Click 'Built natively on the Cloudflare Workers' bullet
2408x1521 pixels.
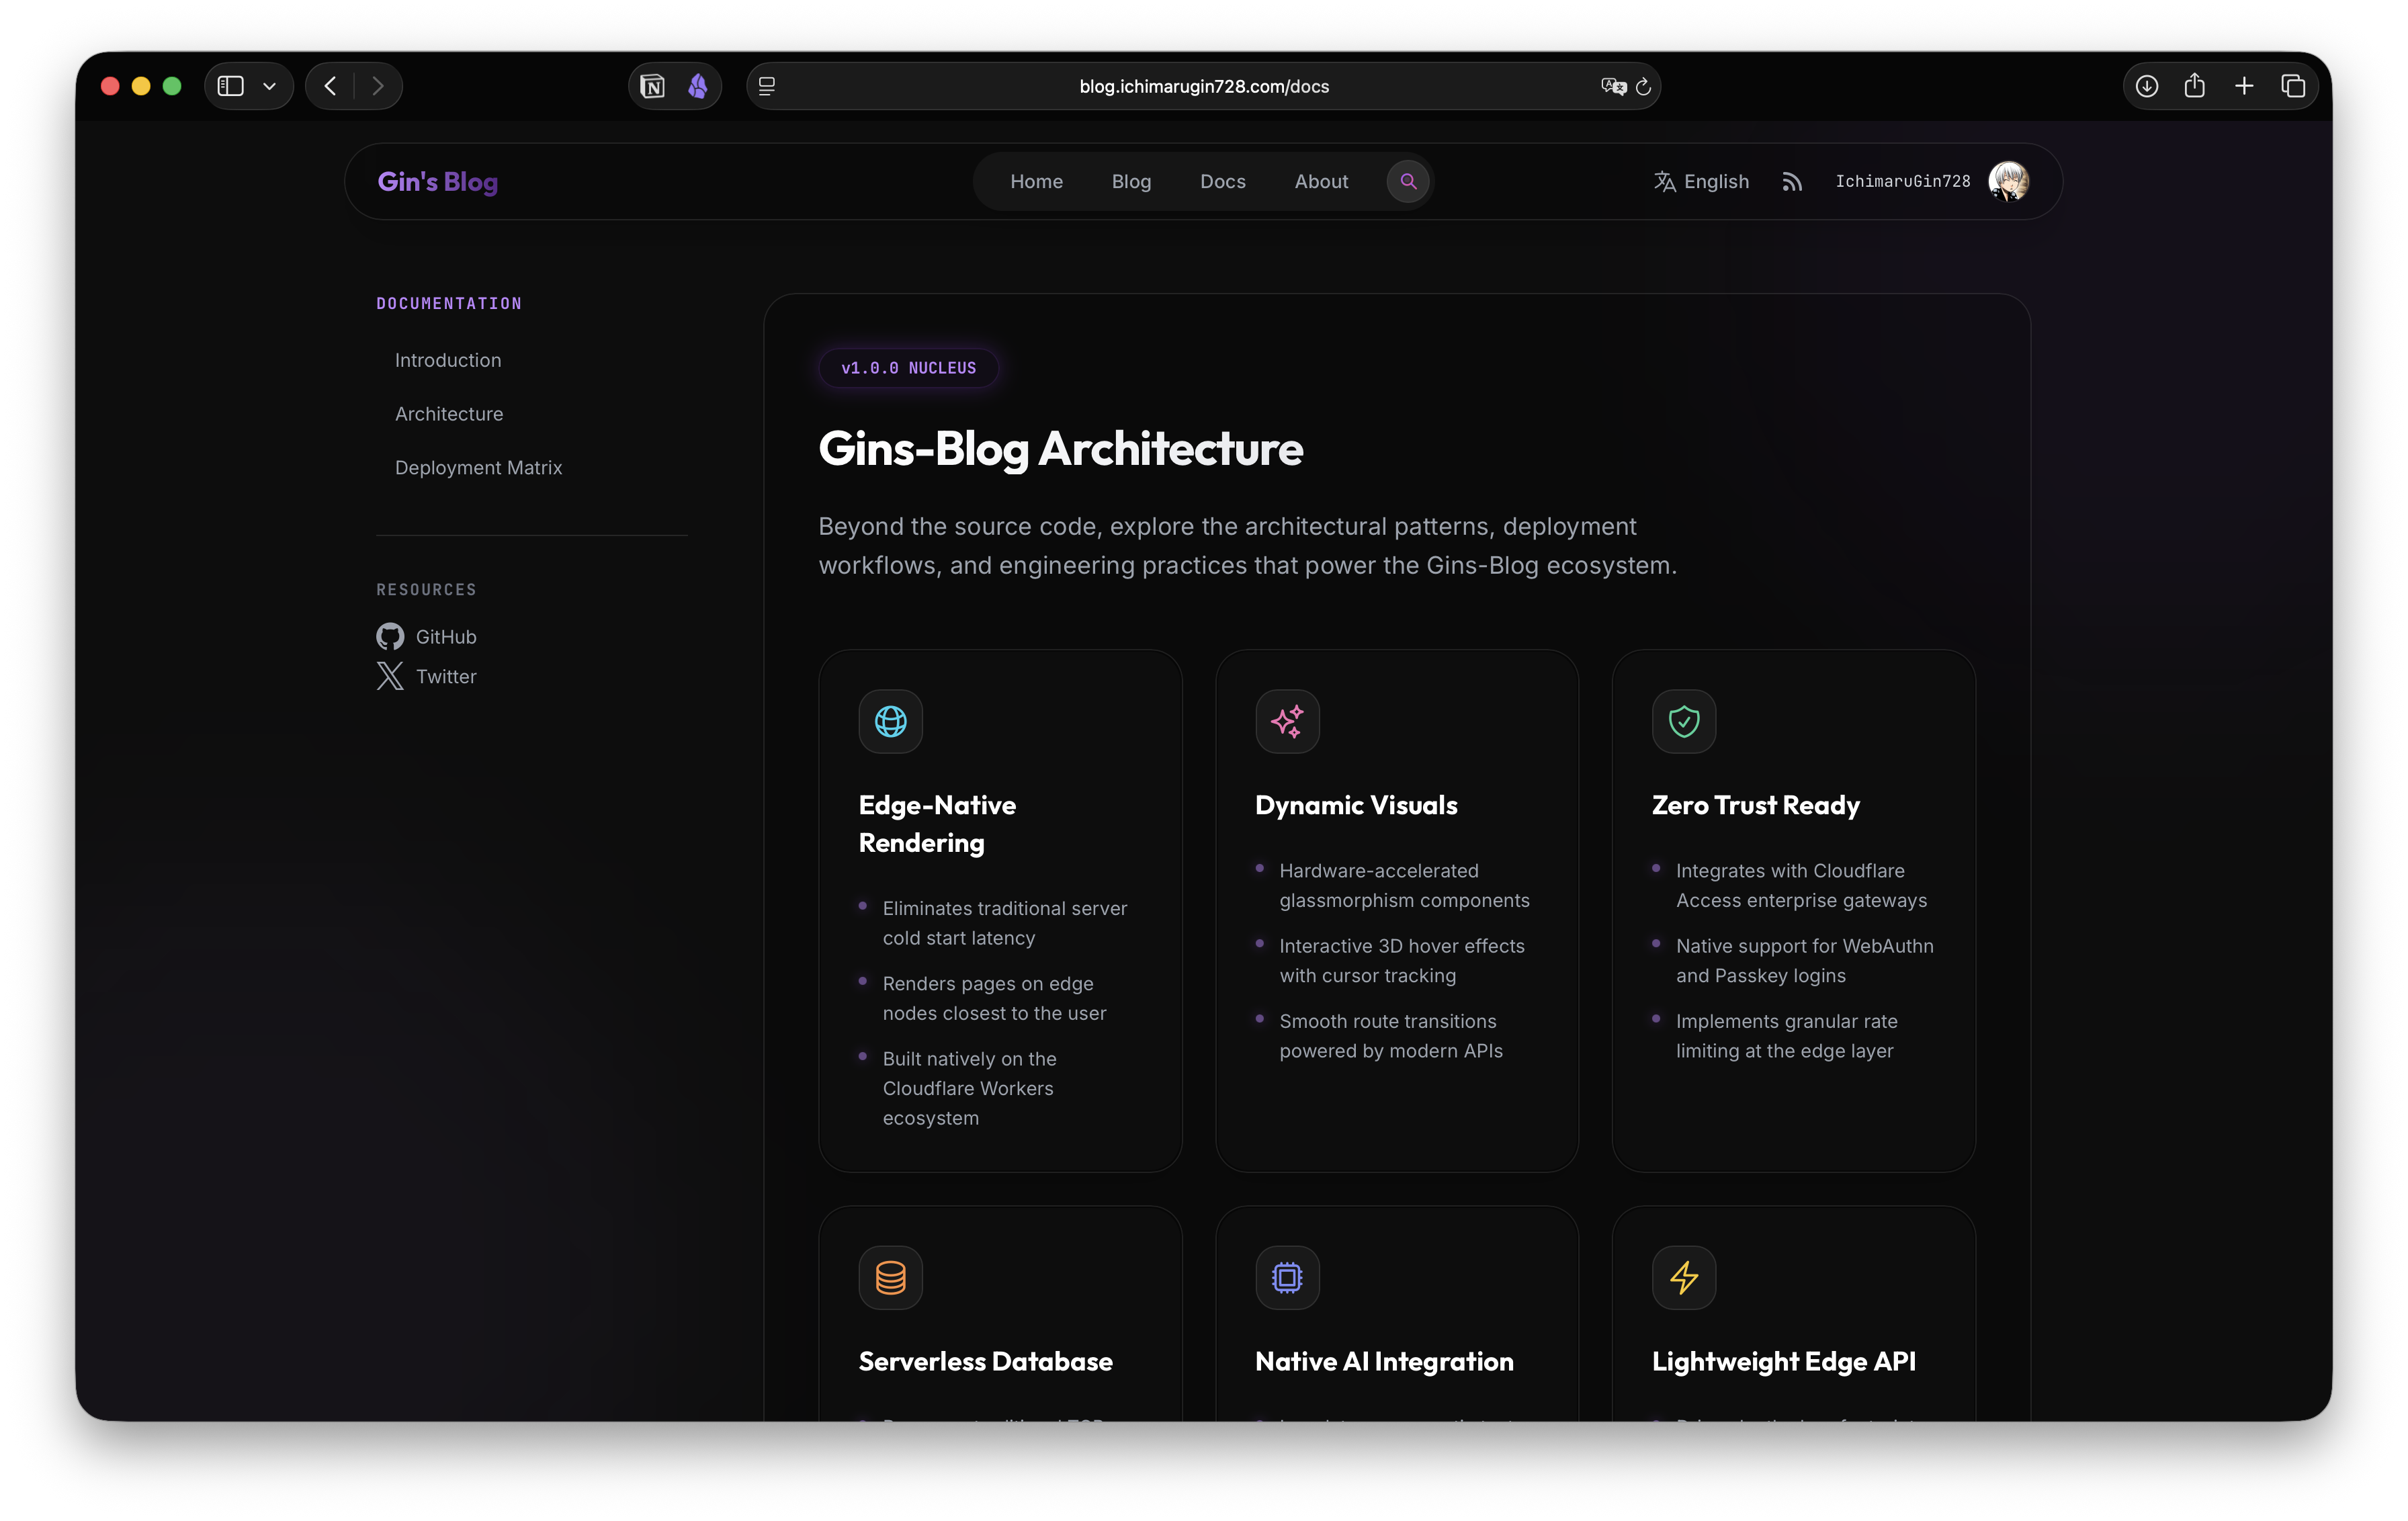[x=969, y=1088]
